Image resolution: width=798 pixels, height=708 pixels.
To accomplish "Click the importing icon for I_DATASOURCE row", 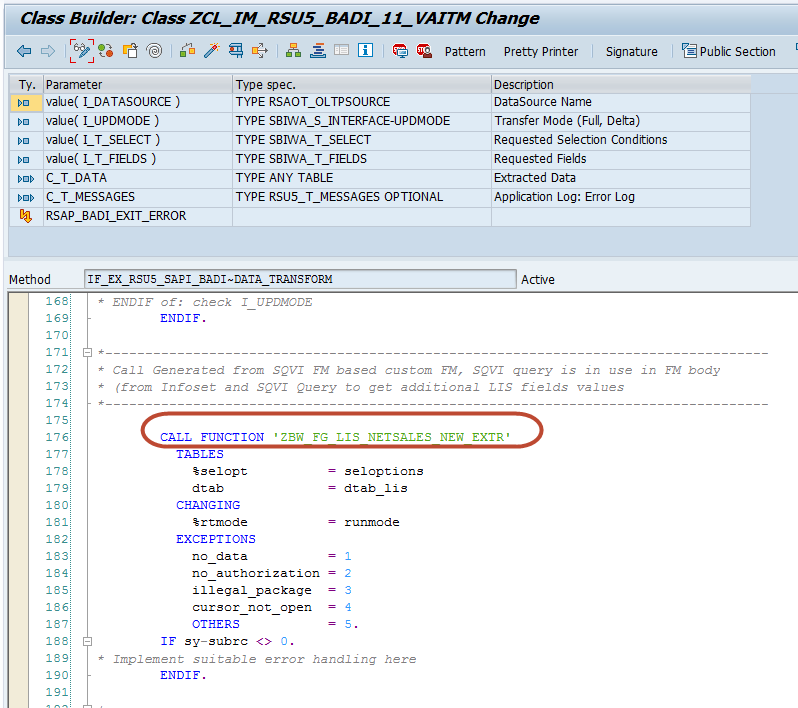I will tap(24, 103).
